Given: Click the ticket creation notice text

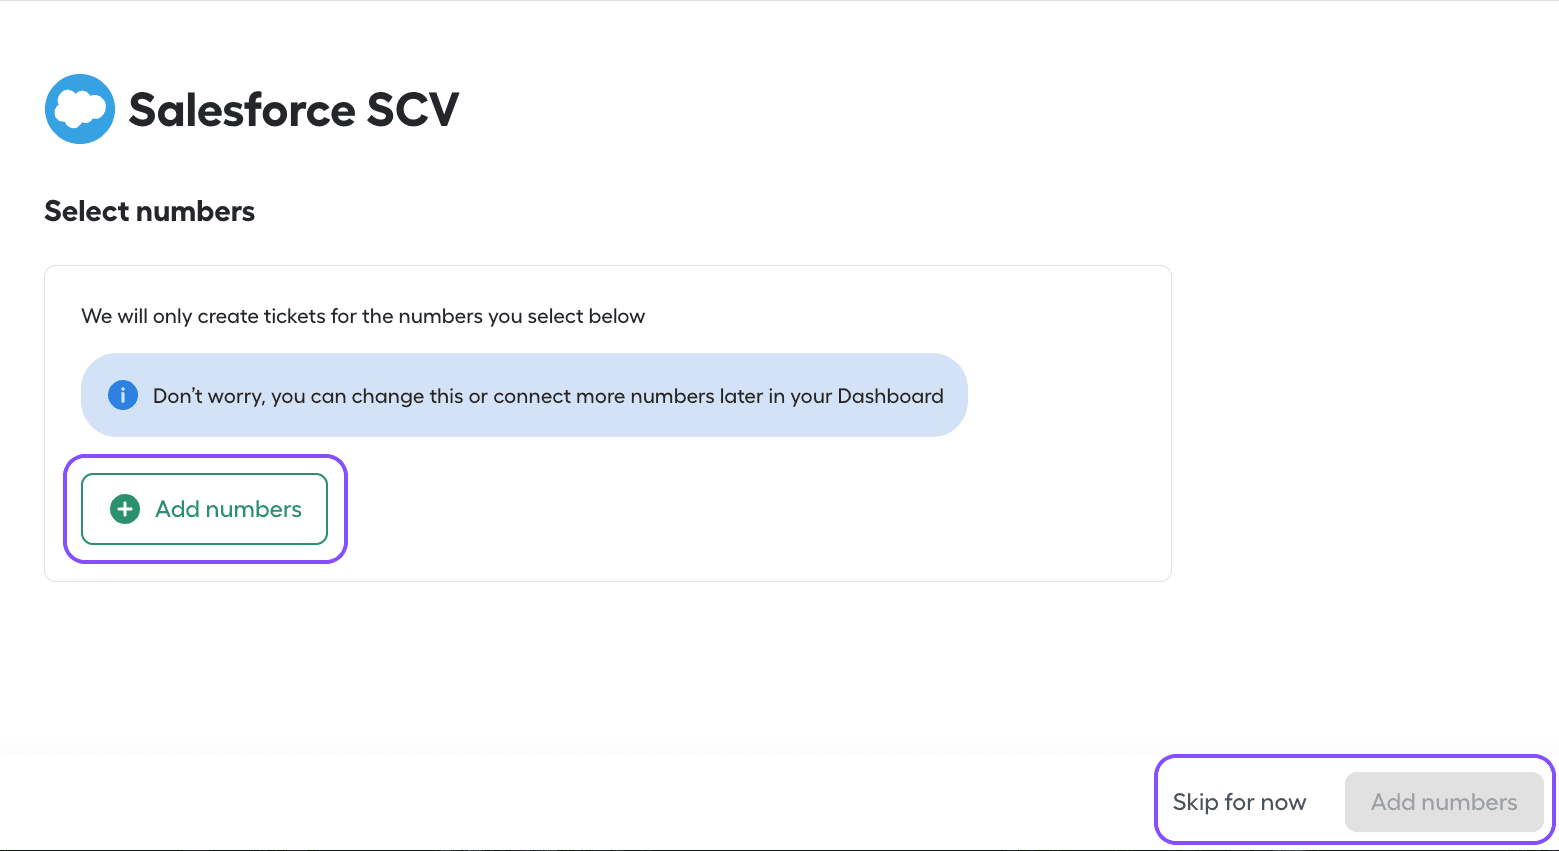Looking at the screenshot, I should (363, 316).
